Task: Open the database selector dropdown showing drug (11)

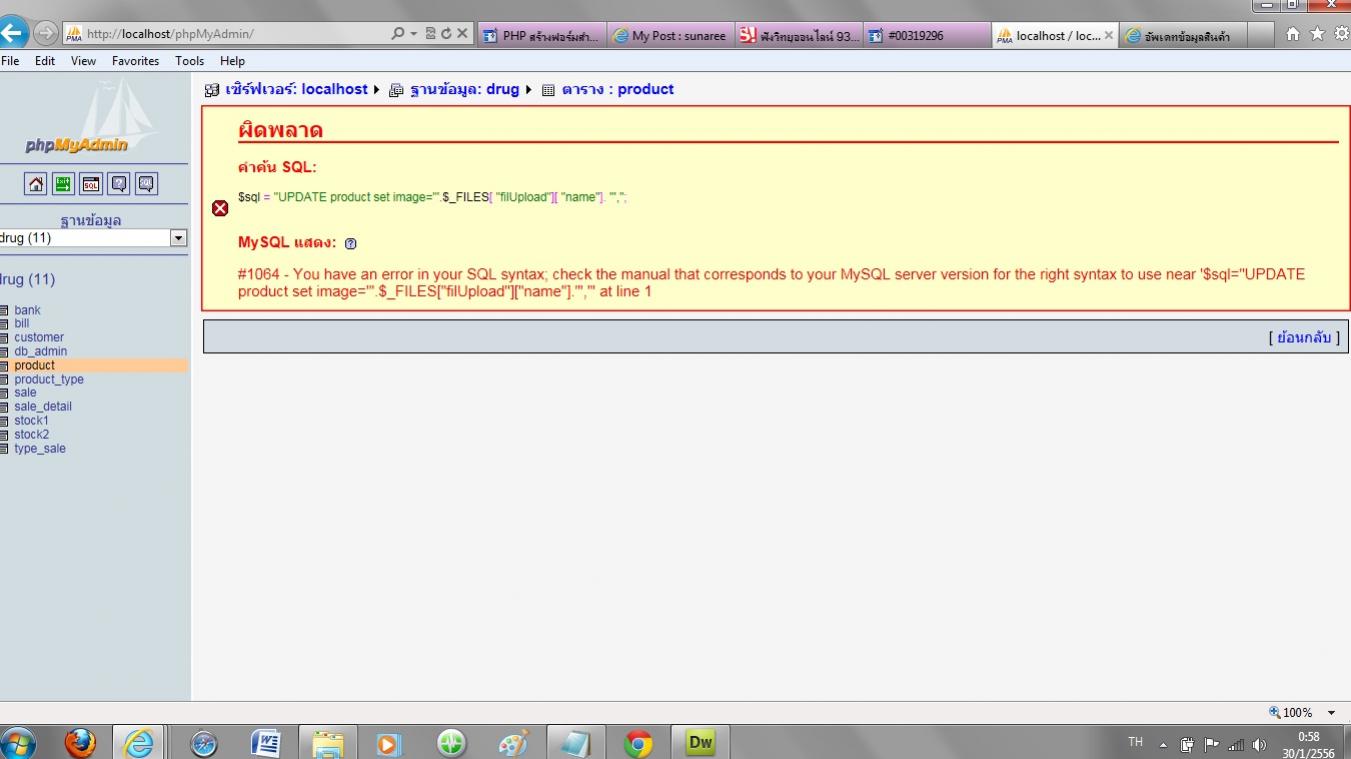Action: (93, 238)
